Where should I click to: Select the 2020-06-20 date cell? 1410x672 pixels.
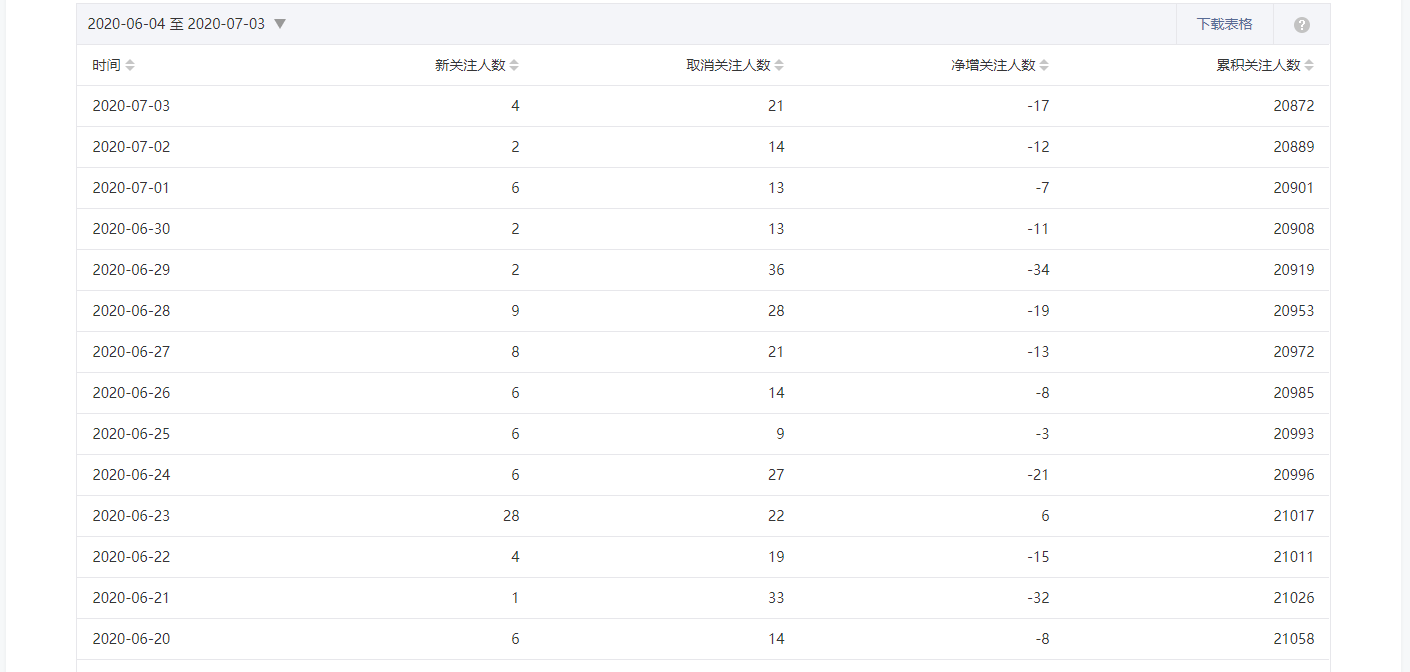coord(131,639)
